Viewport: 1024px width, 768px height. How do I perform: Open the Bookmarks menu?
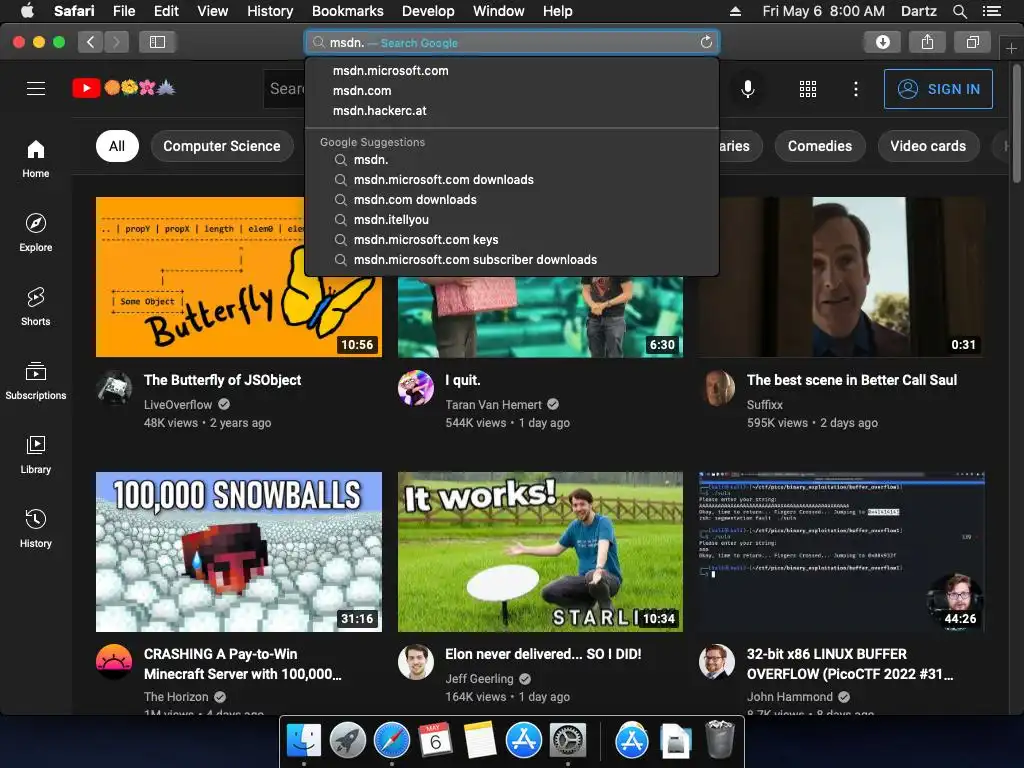click(347, 11)
